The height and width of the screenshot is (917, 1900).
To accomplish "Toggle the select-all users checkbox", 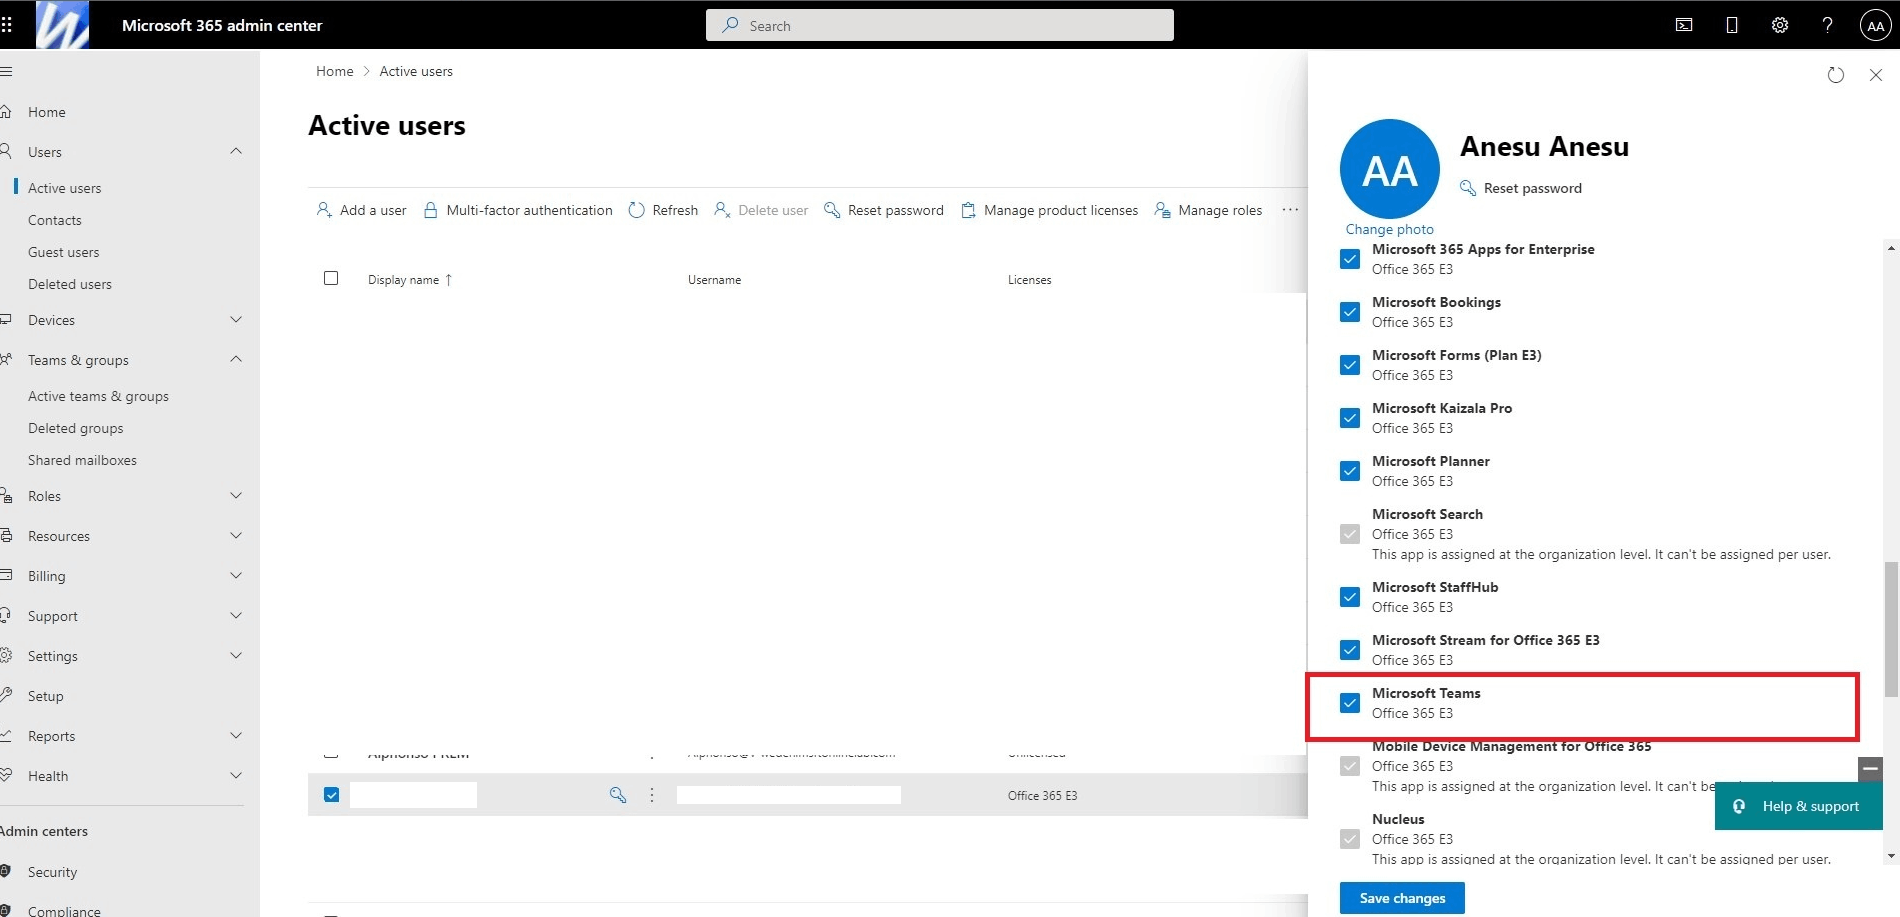I will (x=331, y=278).
